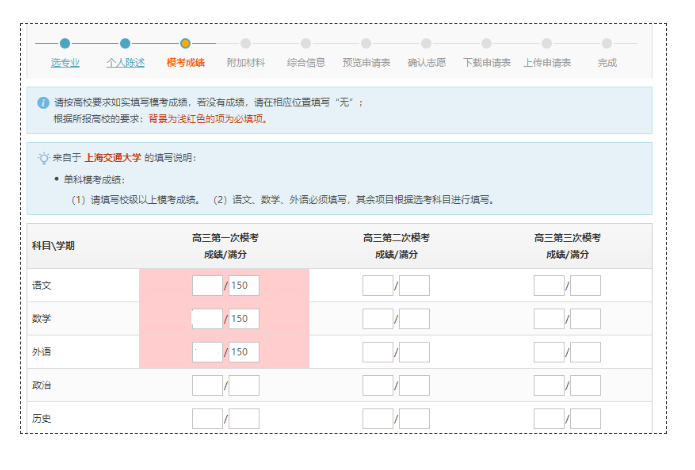
Task: Click the gray 完成 step circle
Action: 607,43
